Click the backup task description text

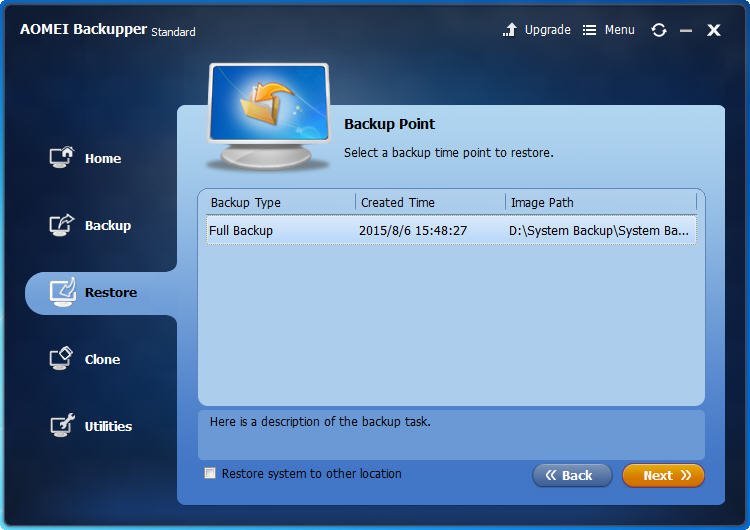[x=320, y=421]
